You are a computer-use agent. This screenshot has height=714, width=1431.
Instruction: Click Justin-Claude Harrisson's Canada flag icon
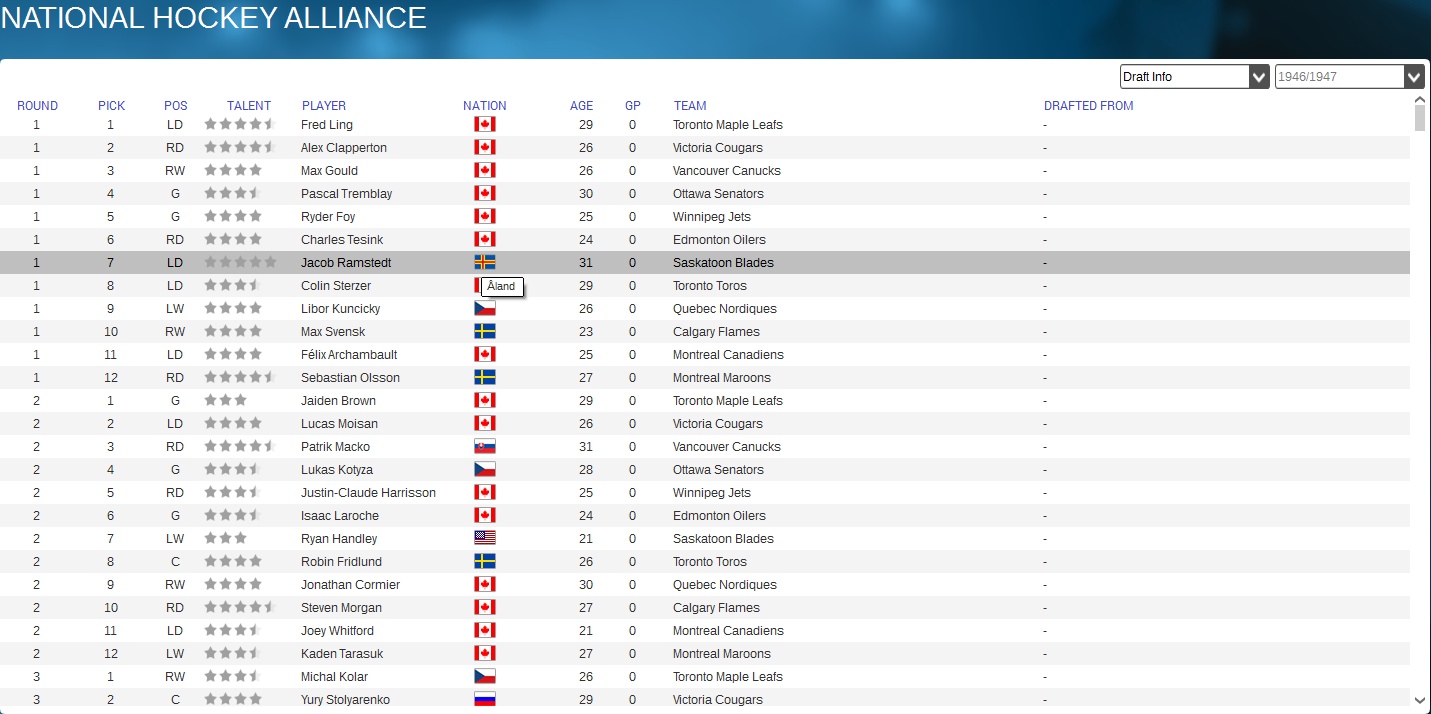(485, 493)
